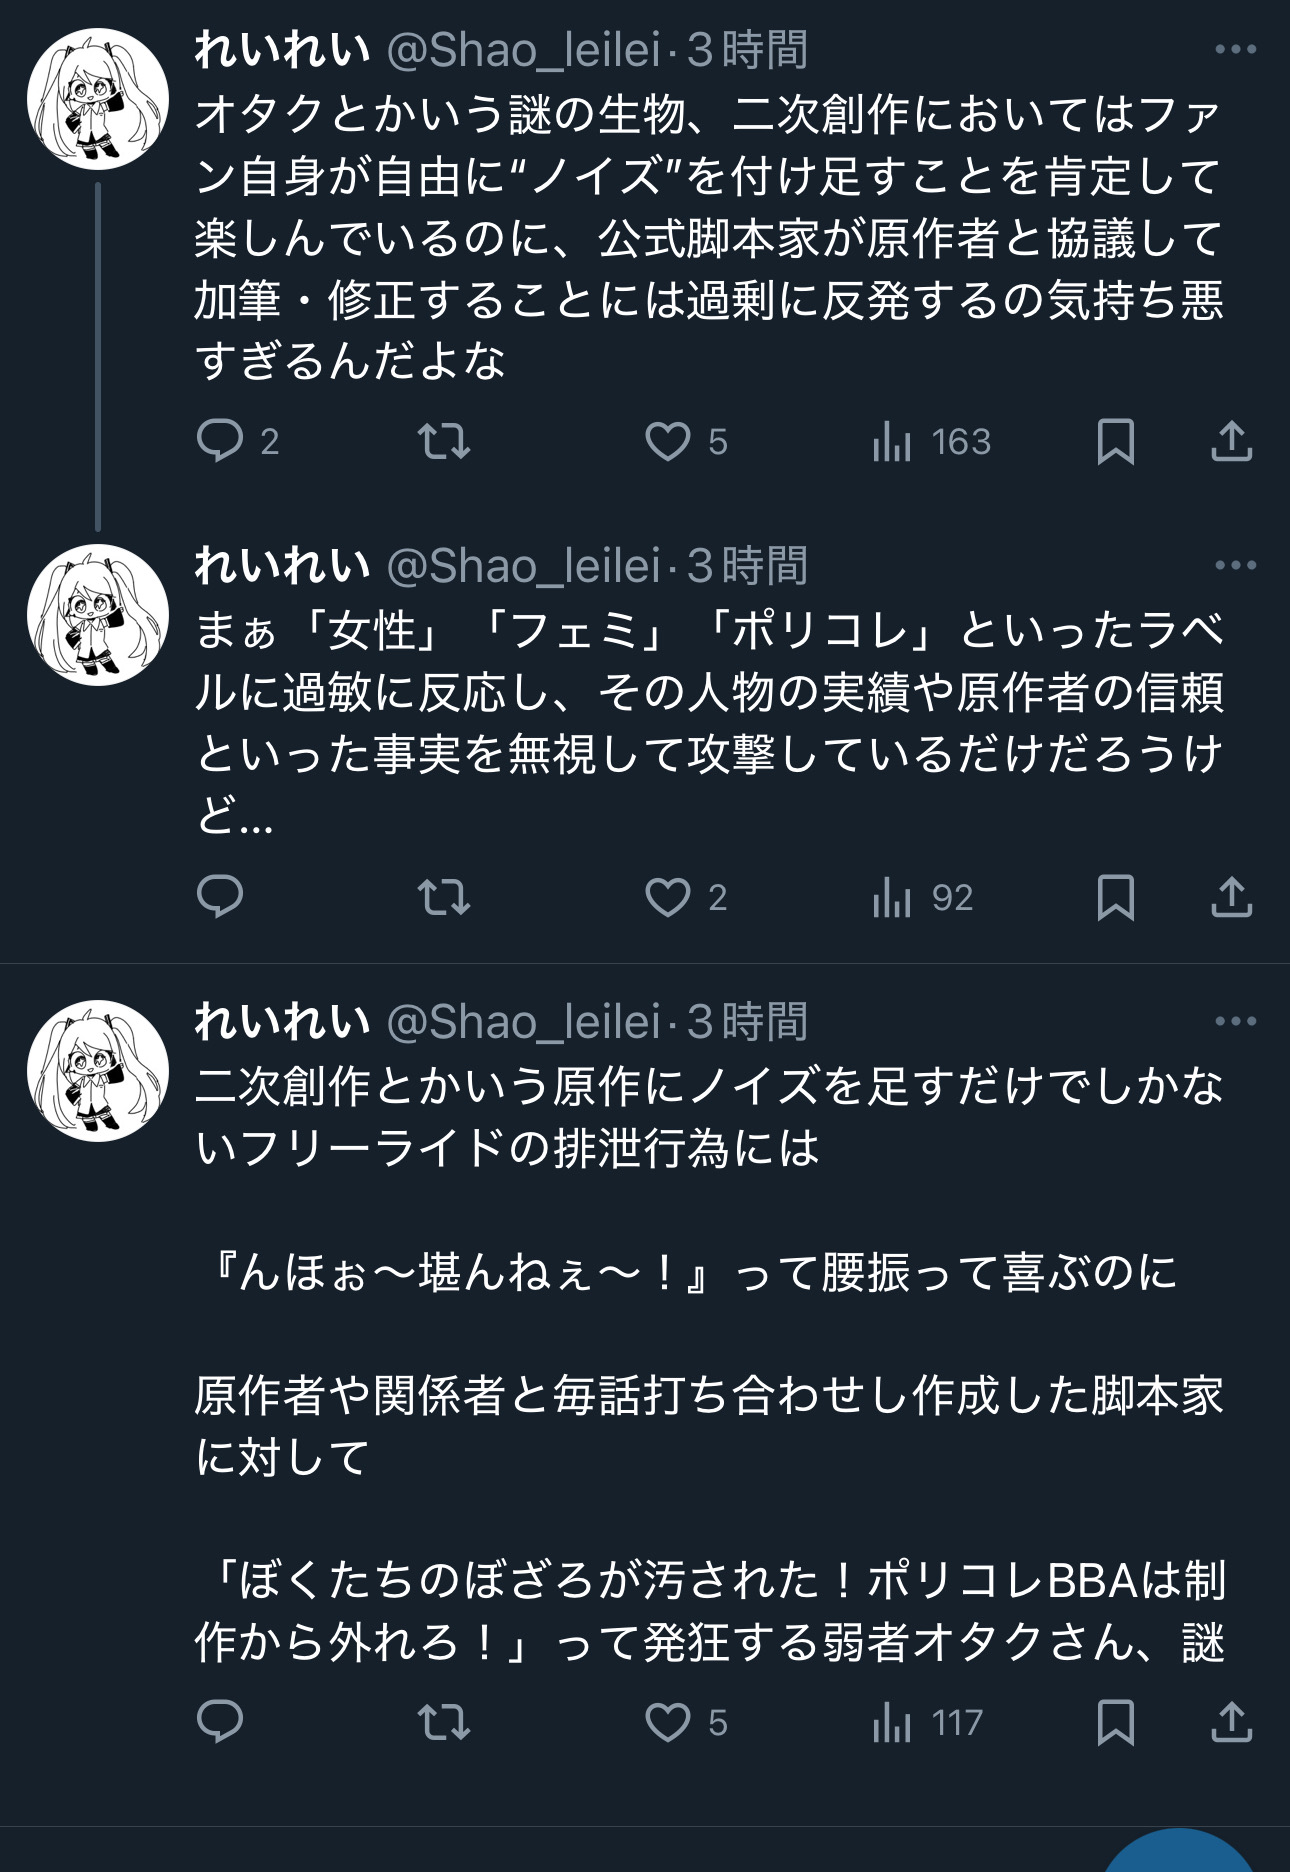
Task: View analytics showing 163 views
Action: click(x=891, y=441)
